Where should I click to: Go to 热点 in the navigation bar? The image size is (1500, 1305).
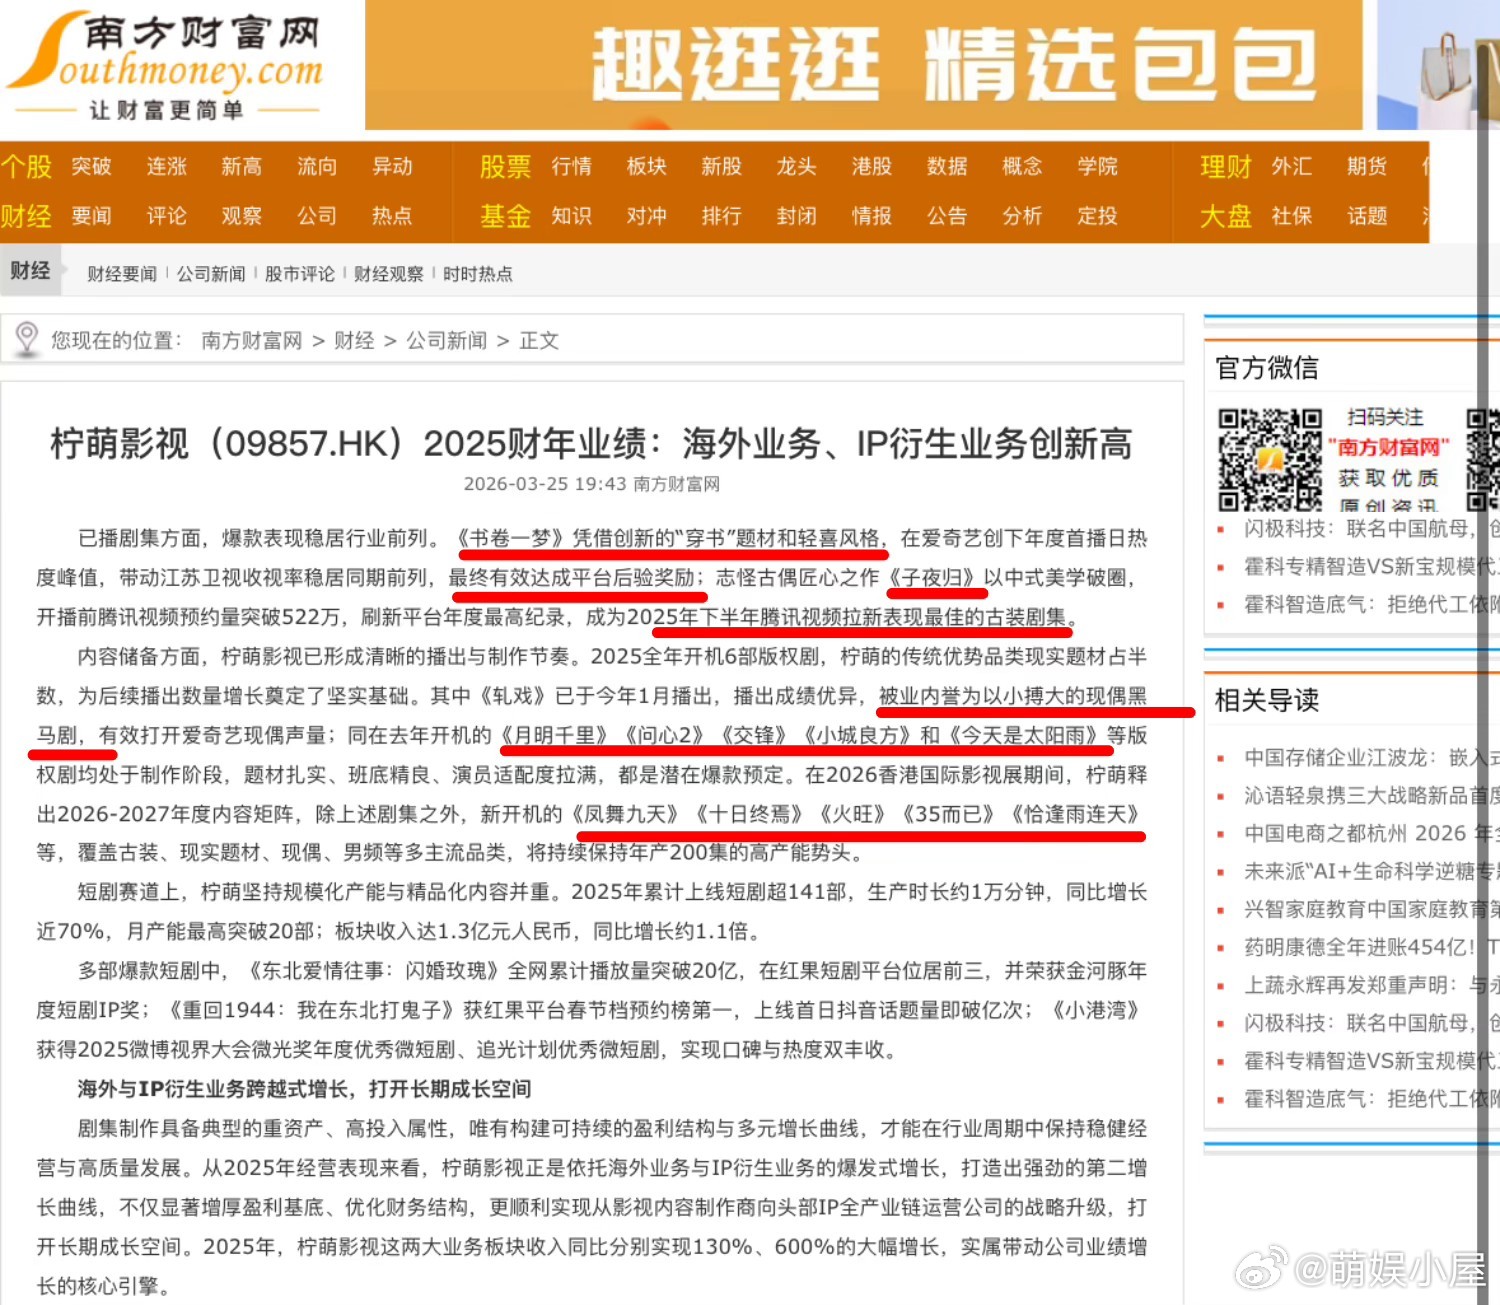pyautogui.click(x=393, y=216)
